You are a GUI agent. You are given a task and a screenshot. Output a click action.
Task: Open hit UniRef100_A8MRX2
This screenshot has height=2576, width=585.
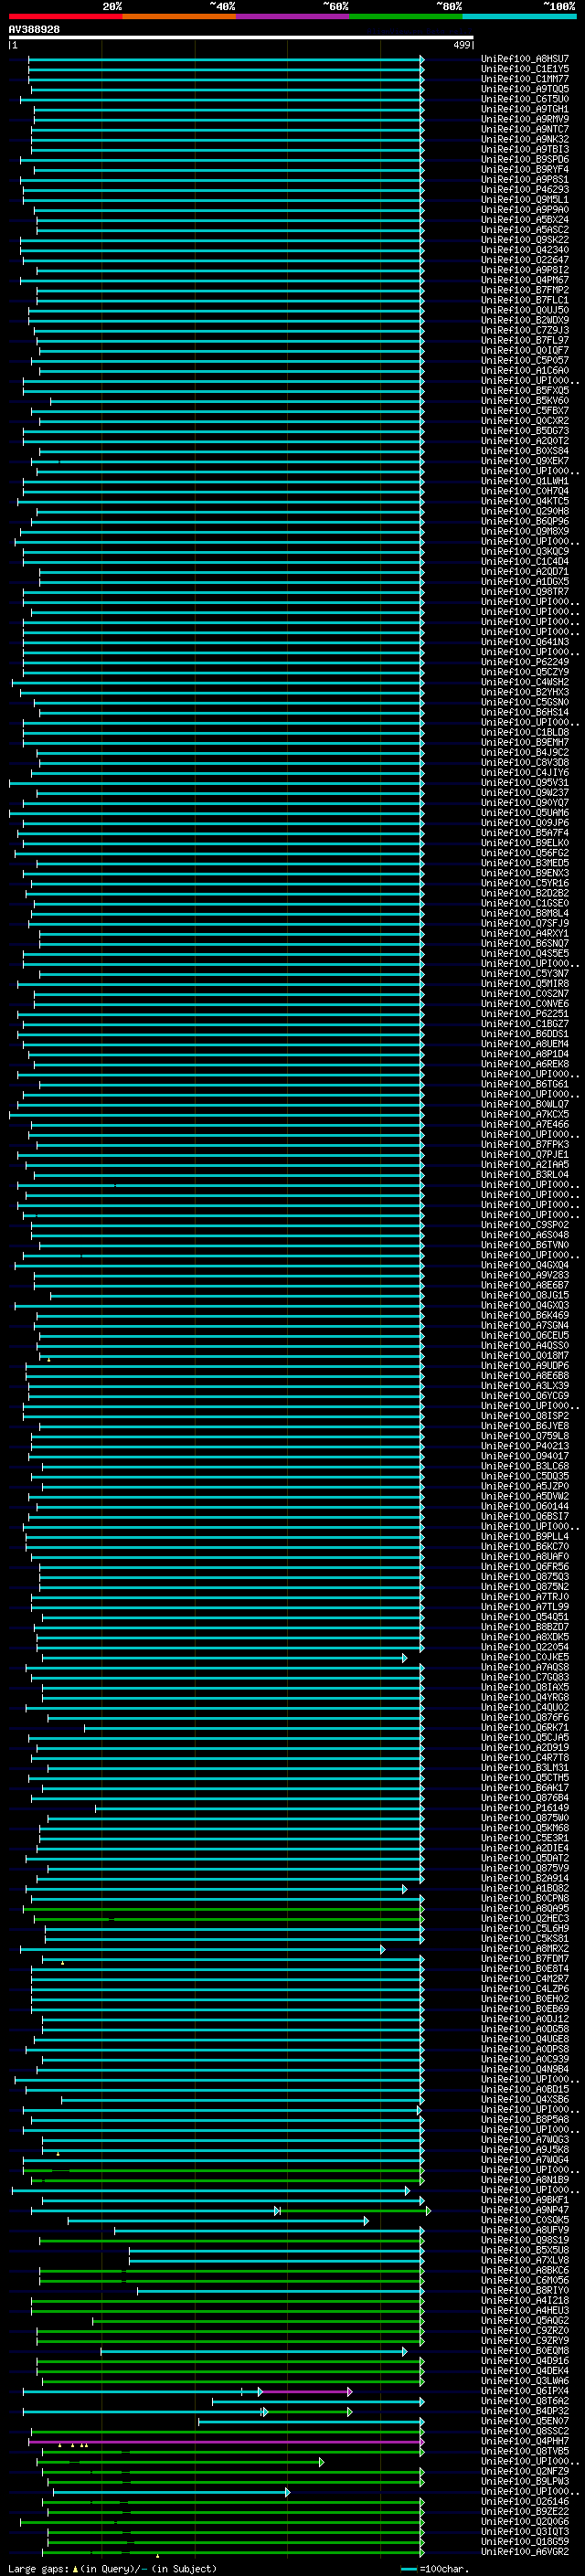[x=525, y=1948]
